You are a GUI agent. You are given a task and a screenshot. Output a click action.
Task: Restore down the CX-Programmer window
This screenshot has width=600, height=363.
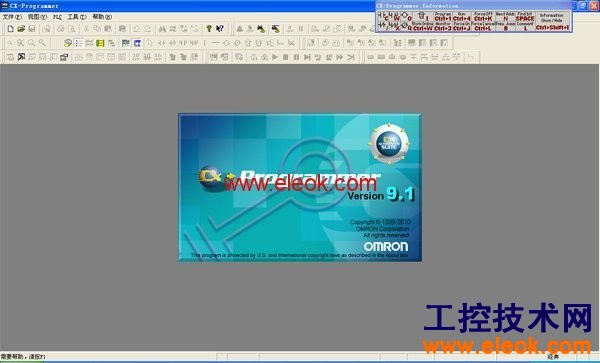tap(583, 5)
